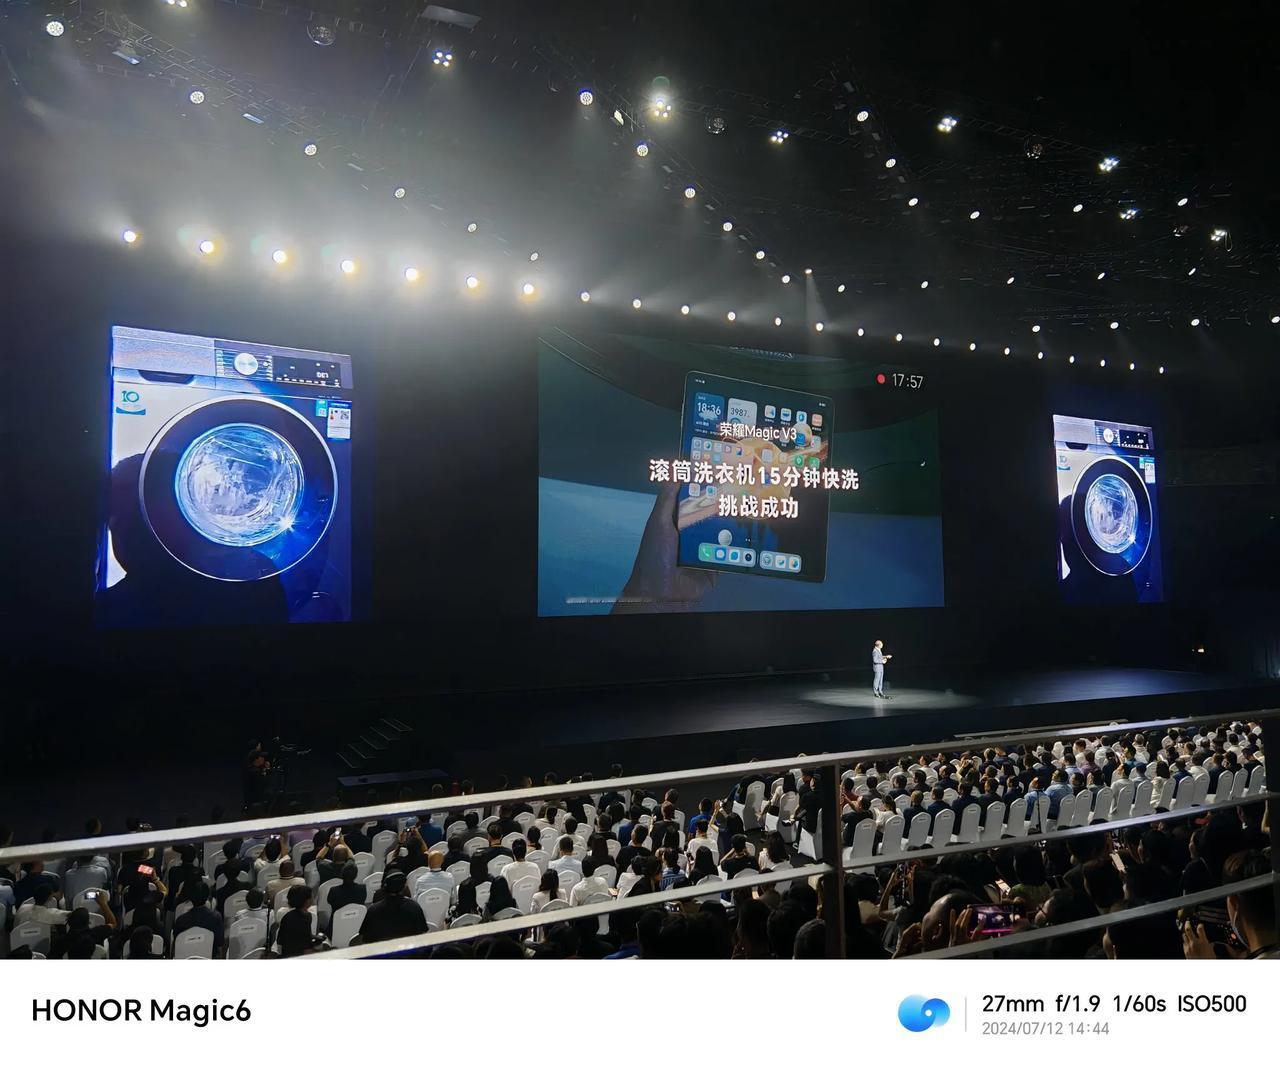This screenshot has height=1067, width=1280.
Task: Click the "荣耀Magic V3" label
Action: pyautogui.click(x=758, y=432)
